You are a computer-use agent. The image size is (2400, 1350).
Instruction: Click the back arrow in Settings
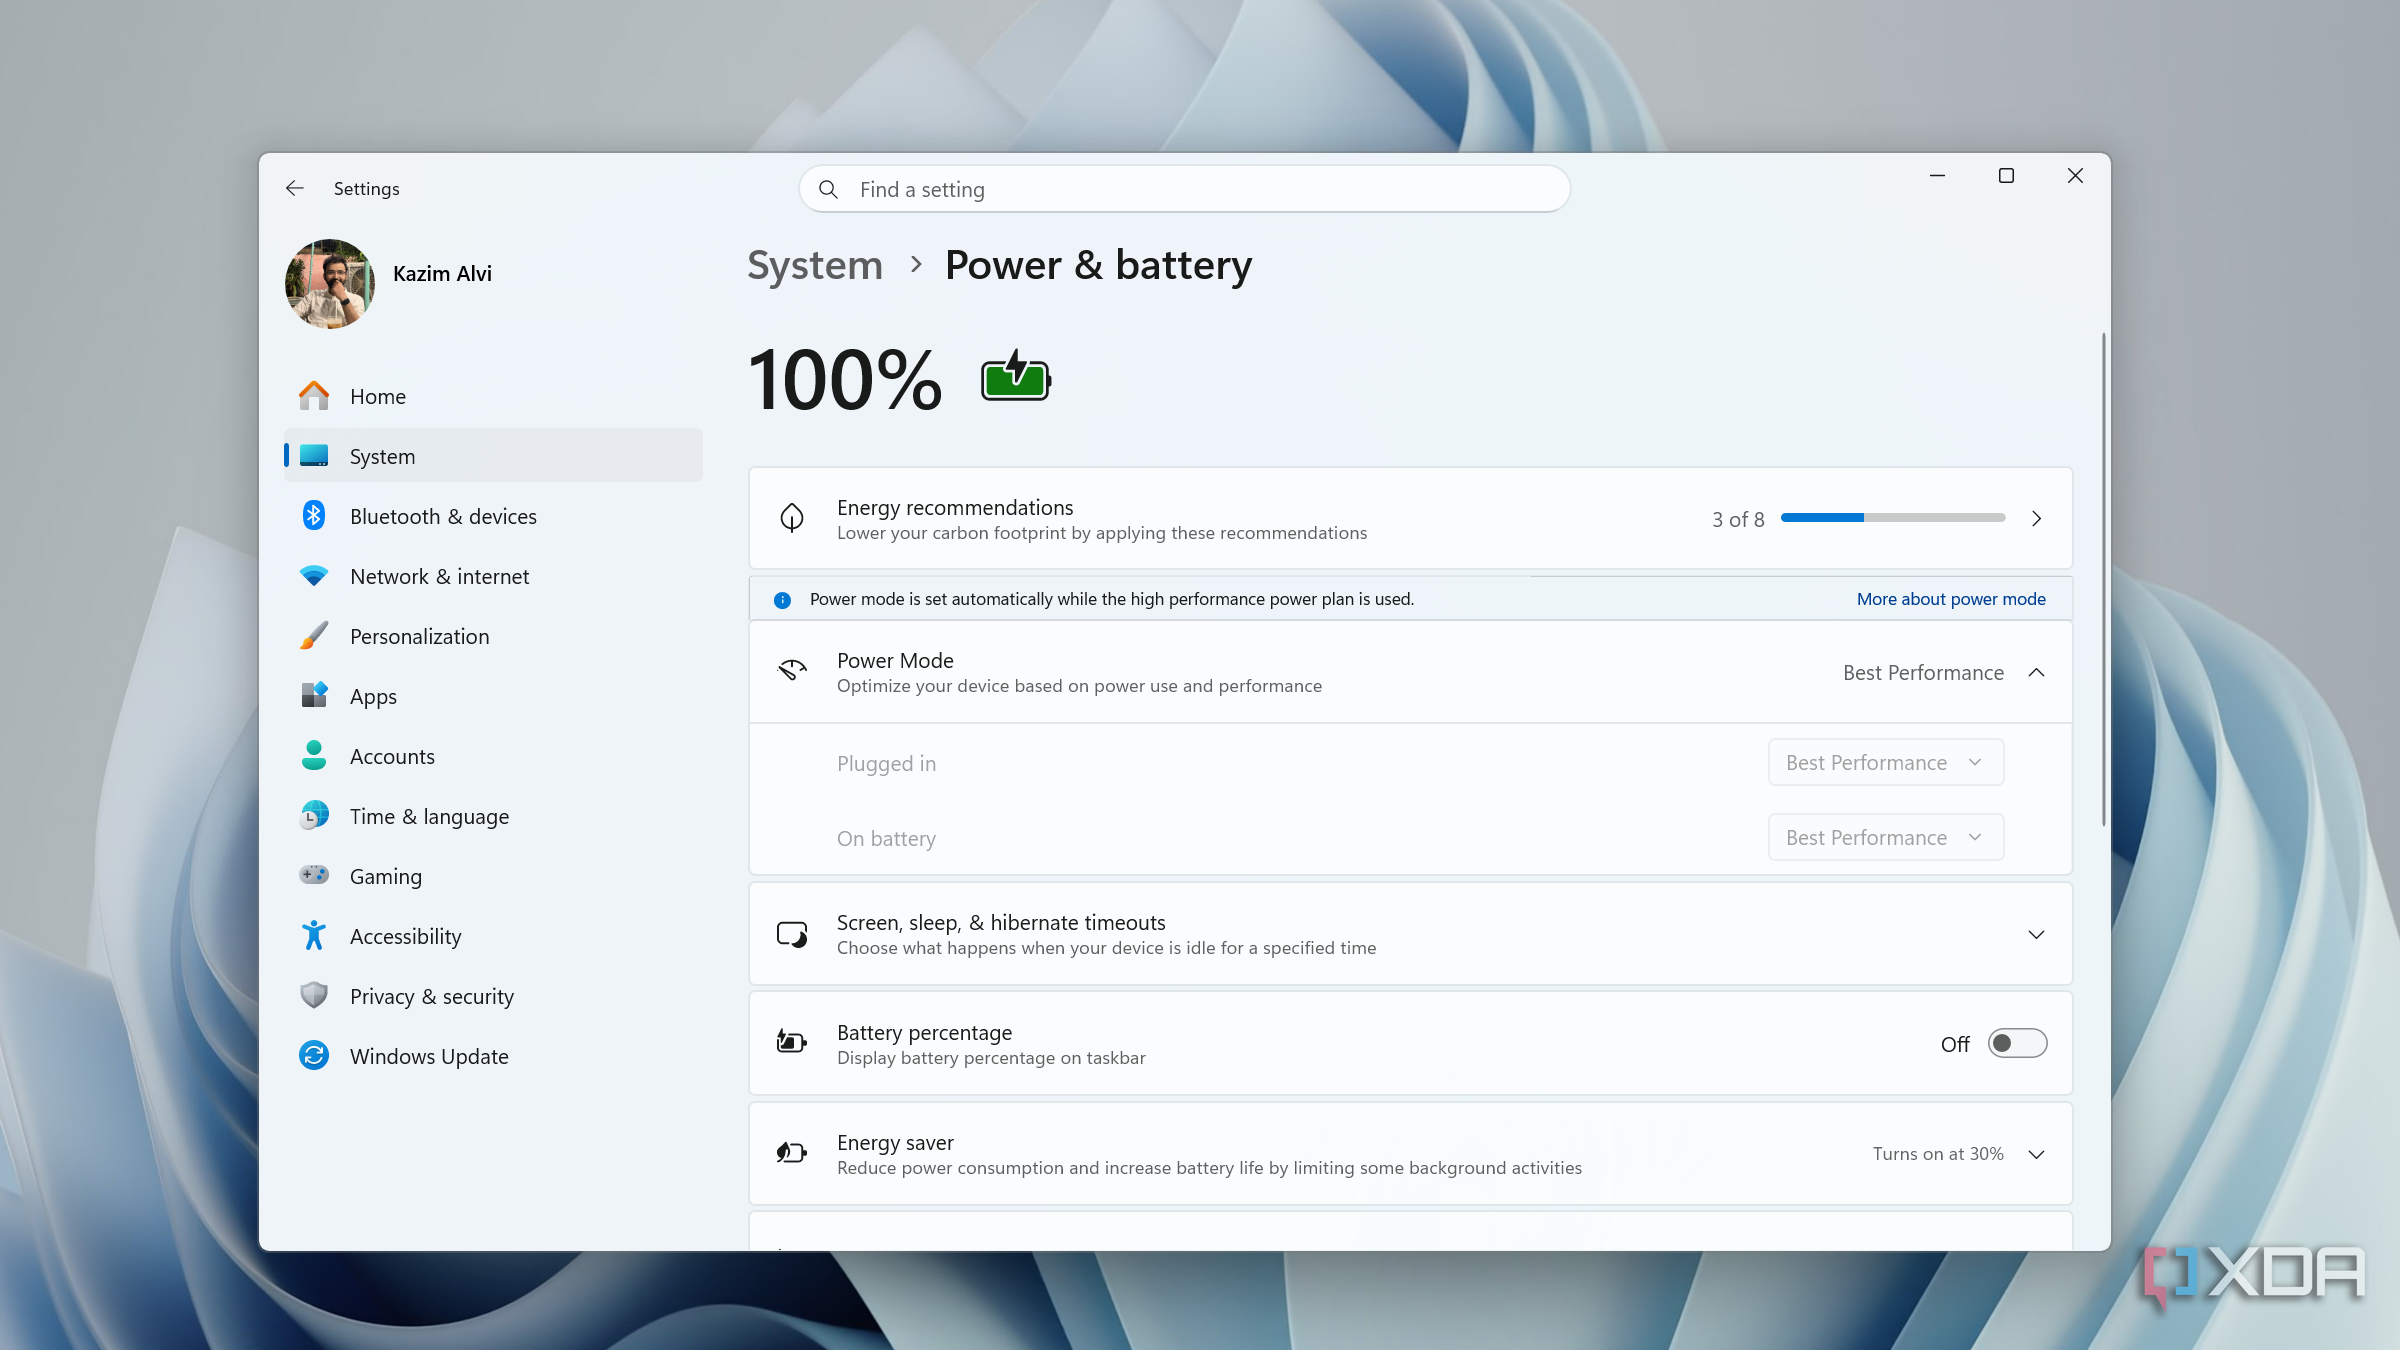(x=294, y=188)
